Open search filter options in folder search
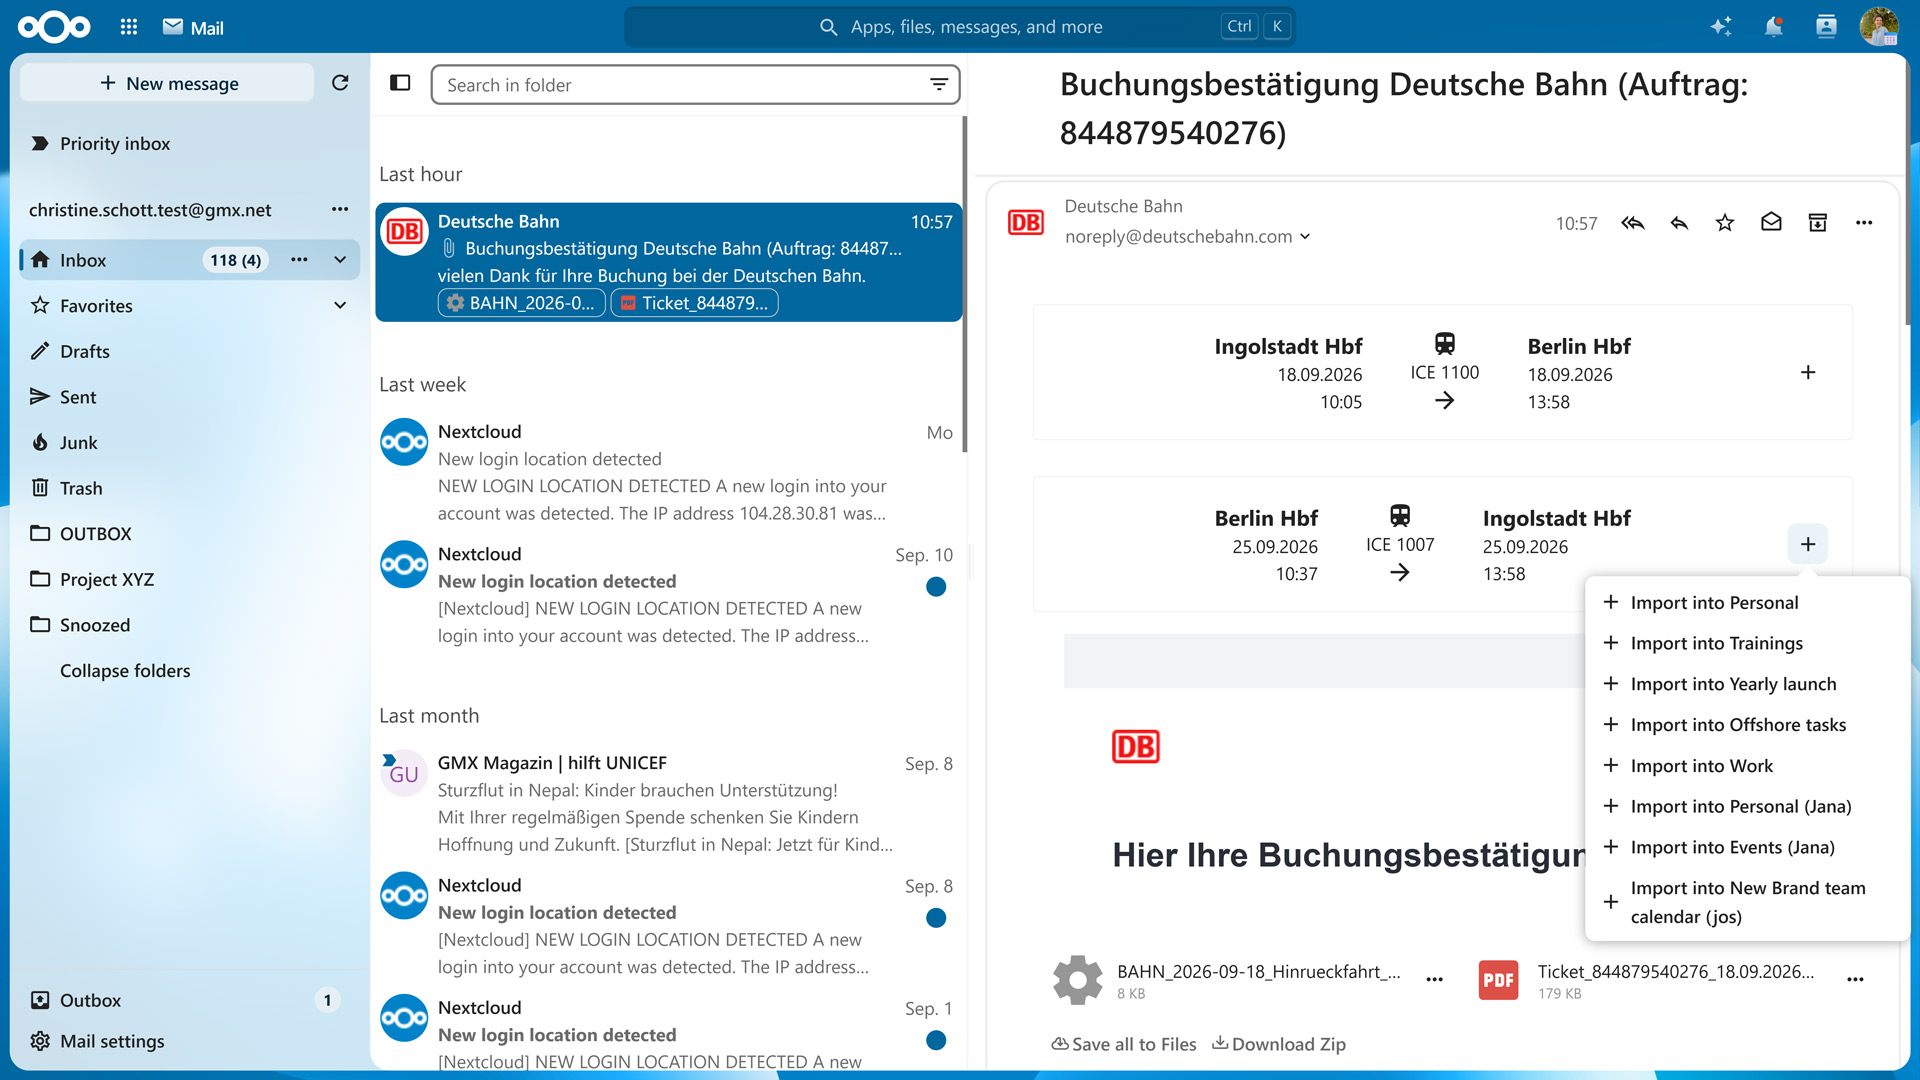Viewport: 1920px width, 1080px height. tap(939, 84)
